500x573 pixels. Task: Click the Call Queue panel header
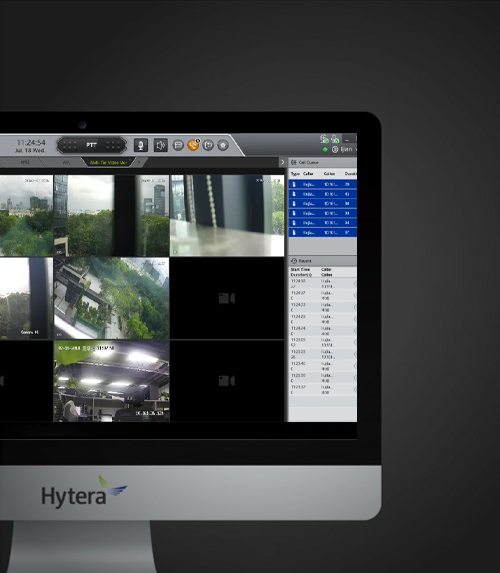322,162
